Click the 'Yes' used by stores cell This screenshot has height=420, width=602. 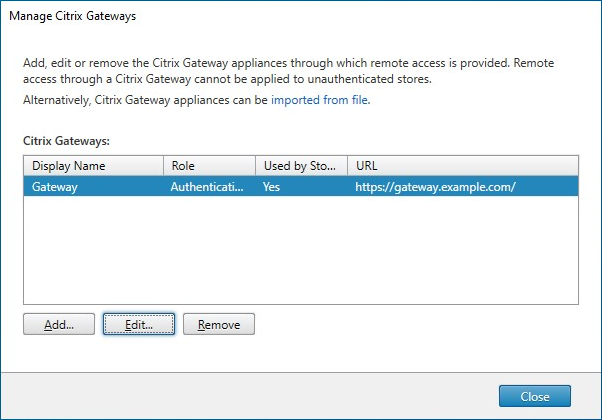click(x=272, y=186)
